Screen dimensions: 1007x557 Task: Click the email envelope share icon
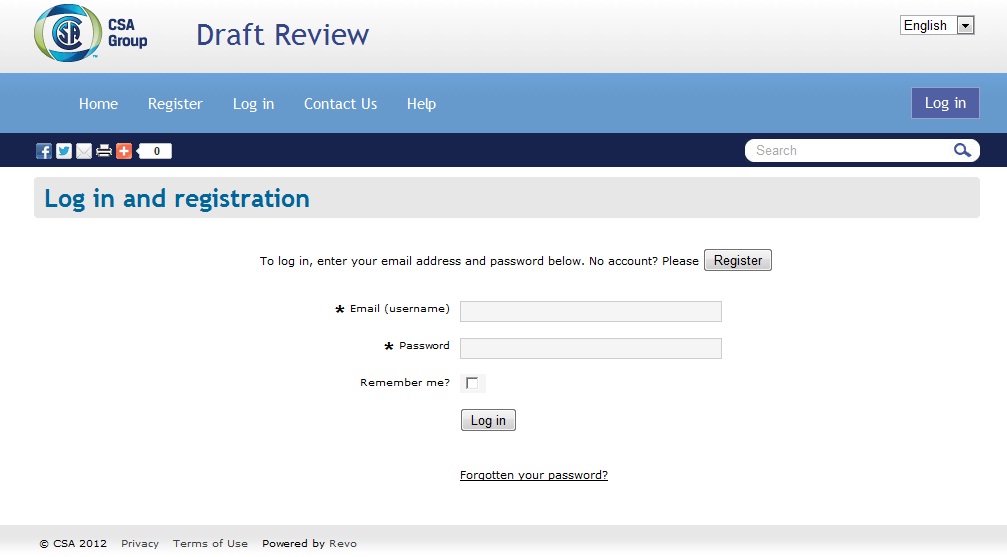click(x=83, y=151)
